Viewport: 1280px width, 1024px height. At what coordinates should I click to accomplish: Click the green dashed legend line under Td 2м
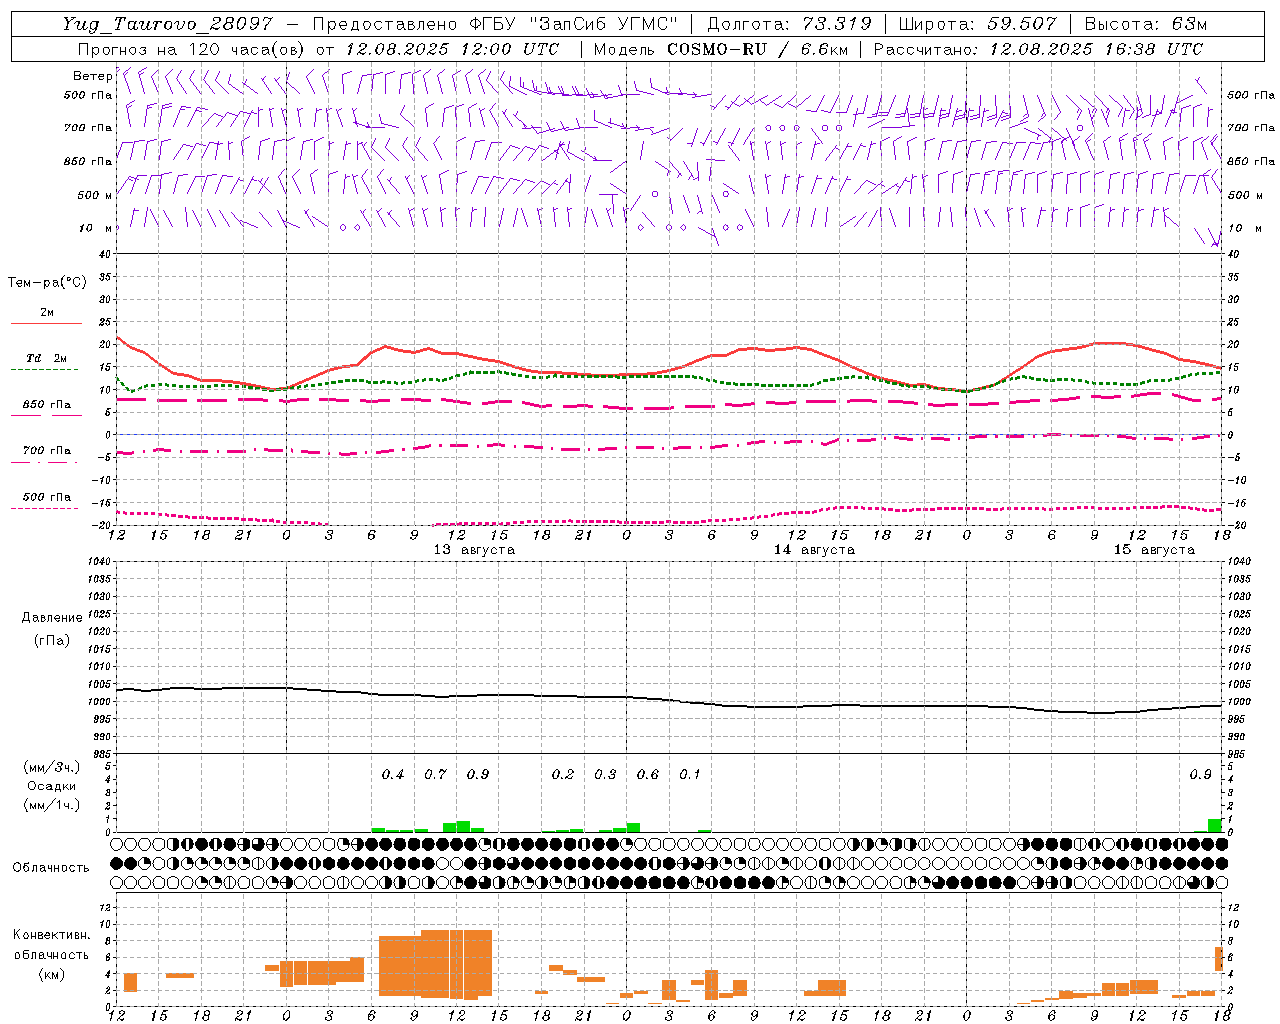tap(46, 369)
